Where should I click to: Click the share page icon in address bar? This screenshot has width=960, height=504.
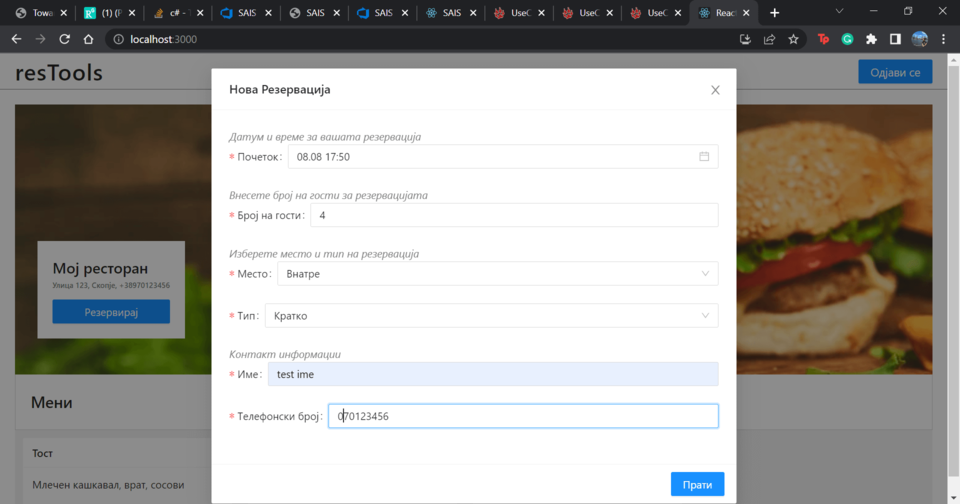[769, 39]
